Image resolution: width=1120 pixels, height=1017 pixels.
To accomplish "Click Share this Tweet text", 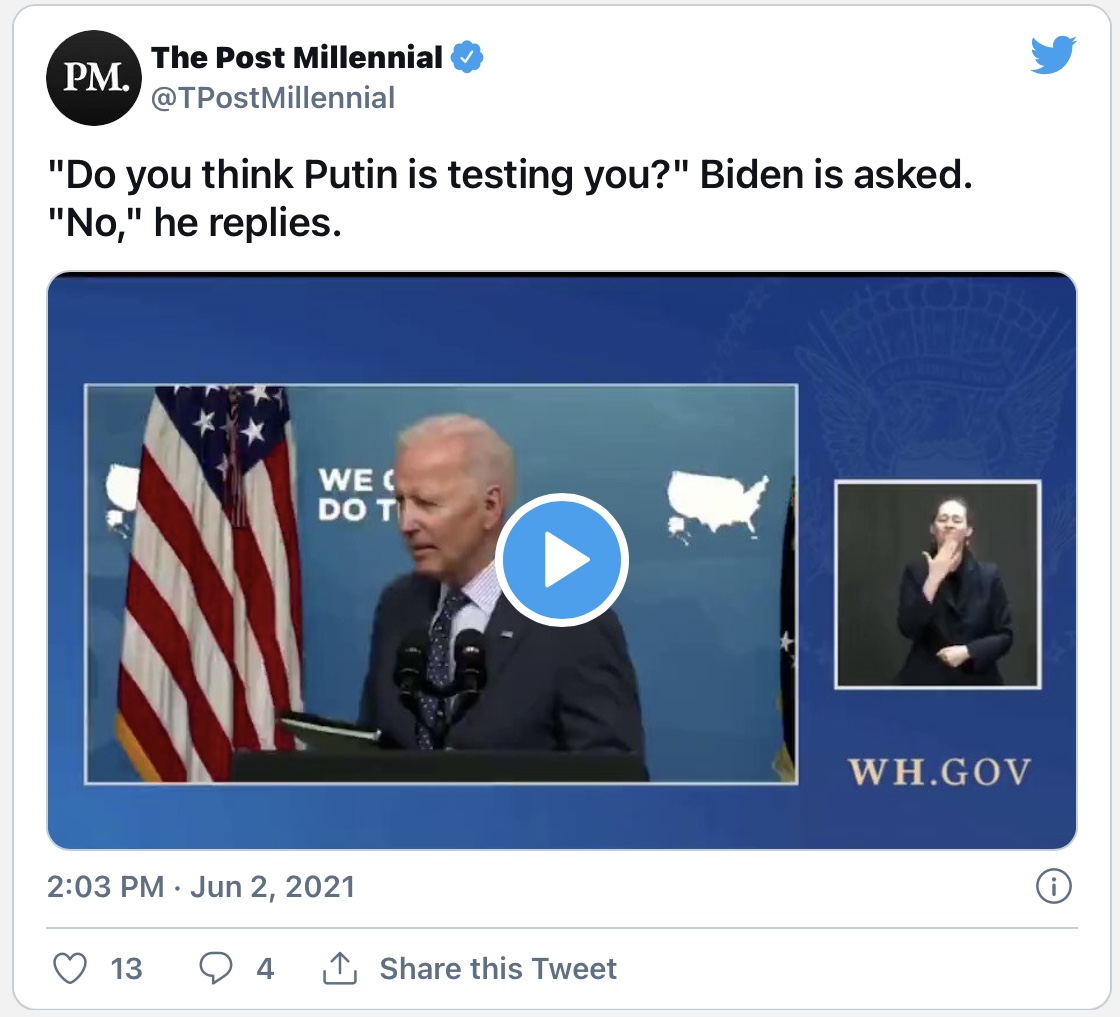I will tap(498, 968).
